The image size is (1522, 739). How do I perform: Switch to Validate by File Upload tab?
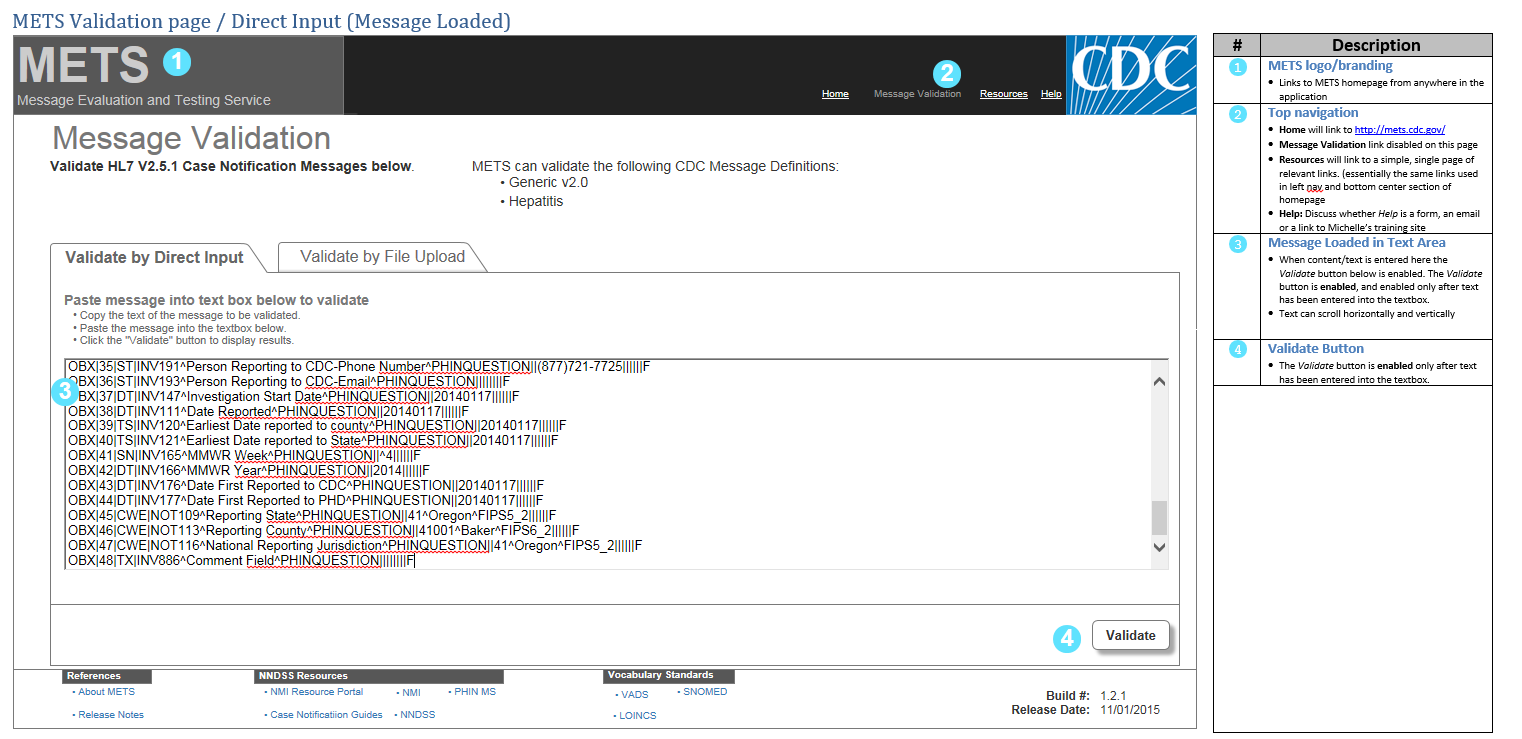pos(382,257)
